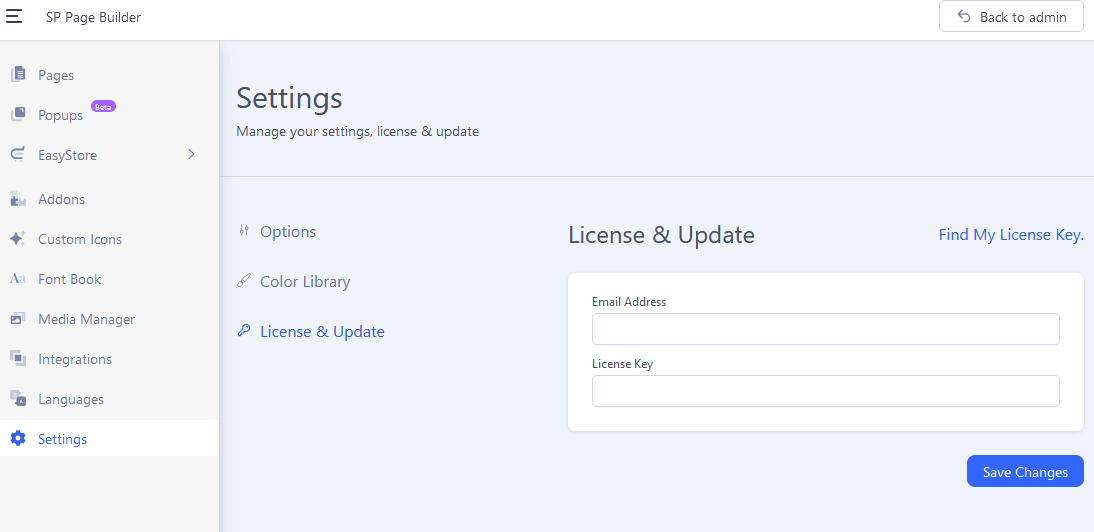Click the Media Manager image icon
Viewport: 1094px width, 532px height.
click(x=18, y=319)
